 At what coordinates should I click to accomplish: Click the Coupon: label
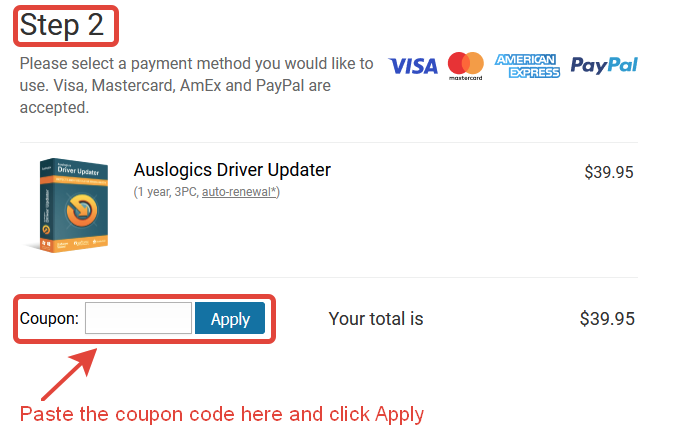click(49, 318)
